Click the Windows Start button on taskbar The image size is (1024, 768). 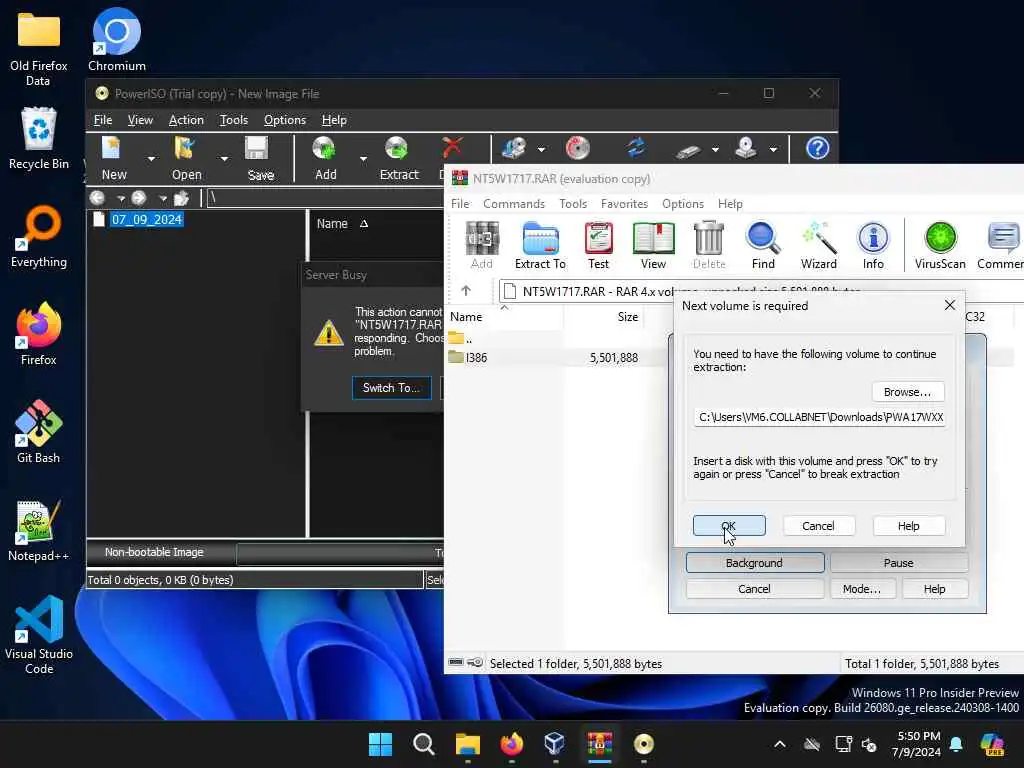tap(380, 744)
